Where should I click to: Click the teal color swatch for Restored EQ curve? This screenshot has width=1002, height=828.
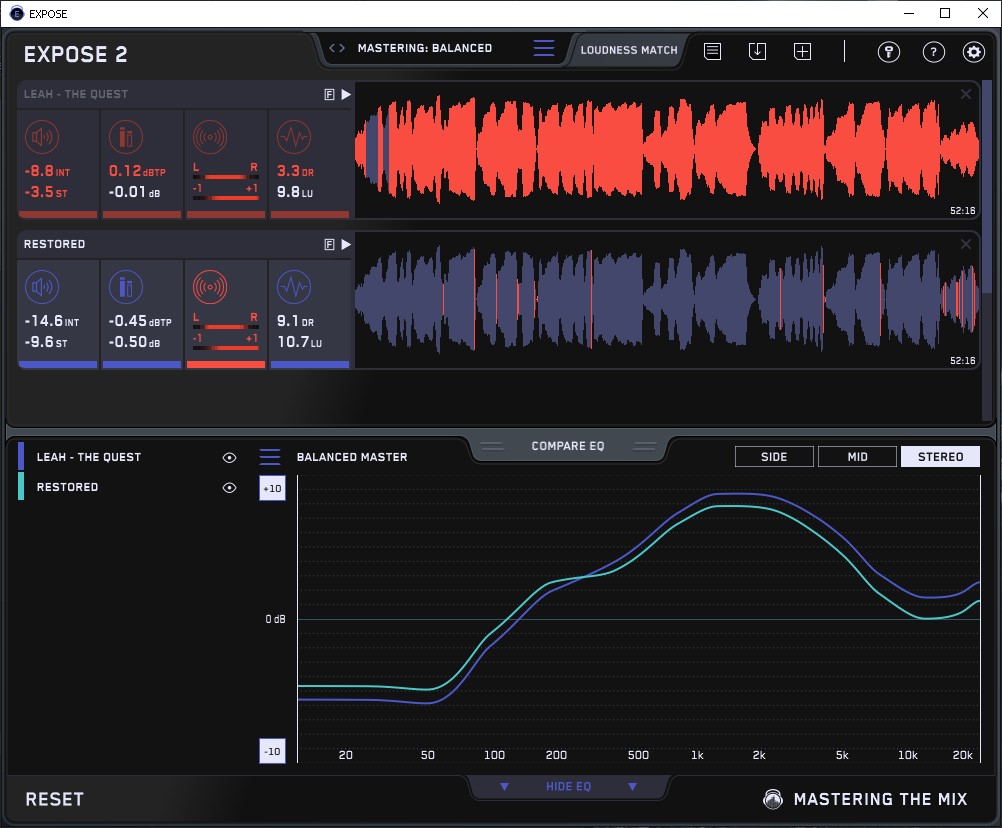point(21,486)
